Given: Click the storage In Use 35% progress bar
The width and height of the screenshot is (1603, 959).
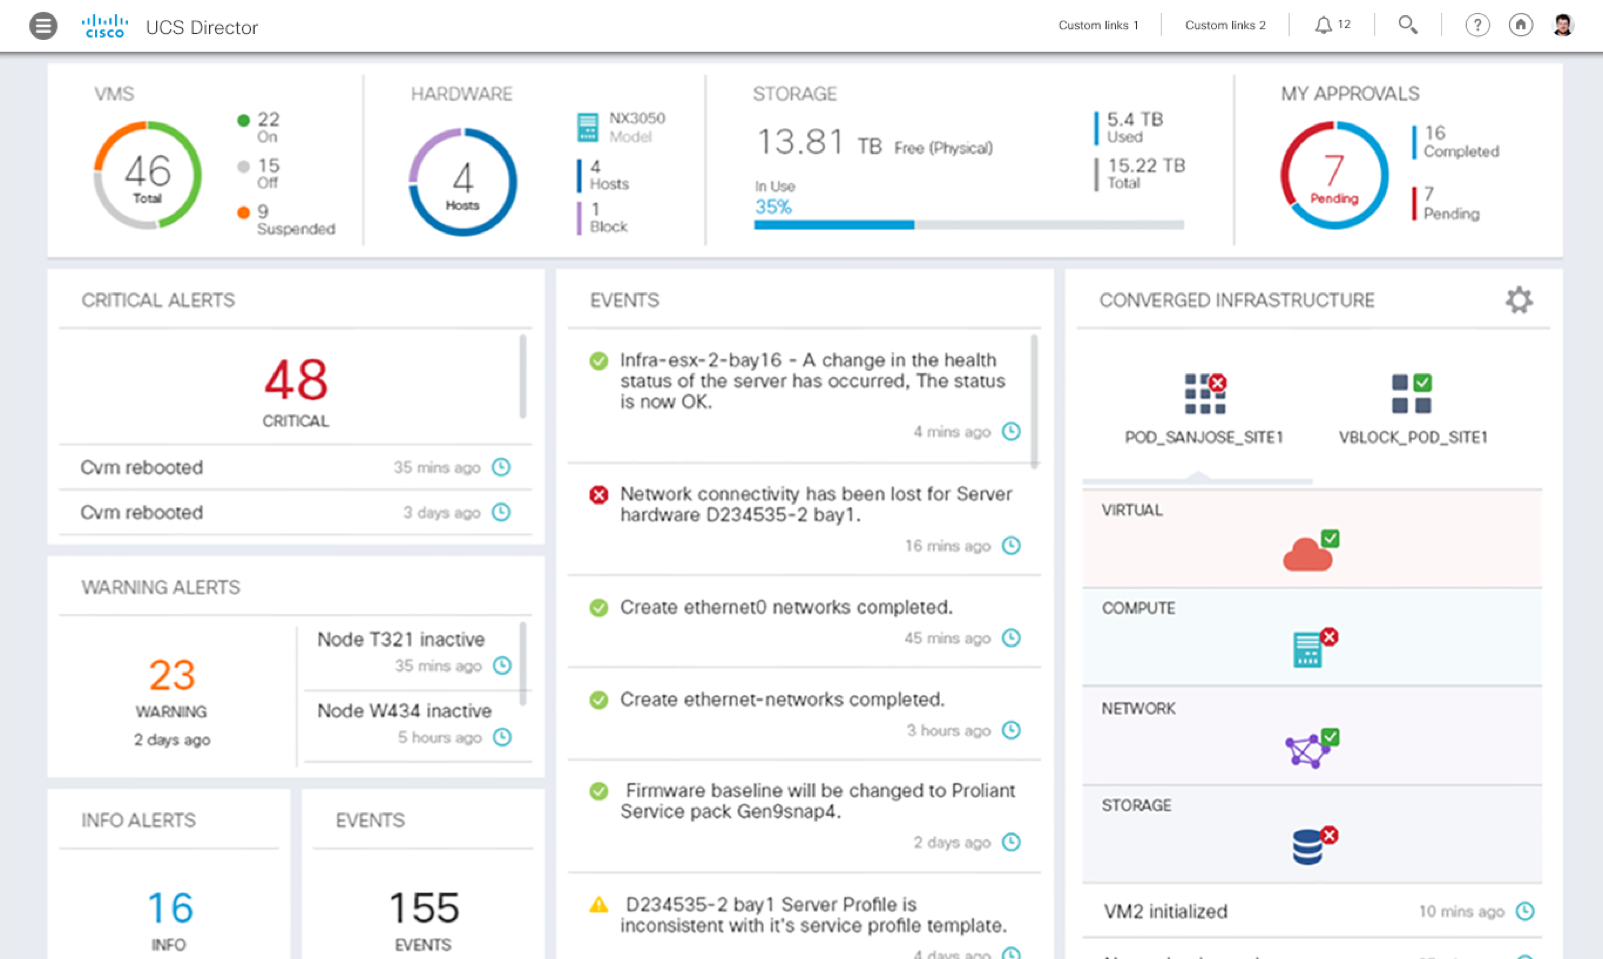Looking at the screenshot, I should point(969,225).
